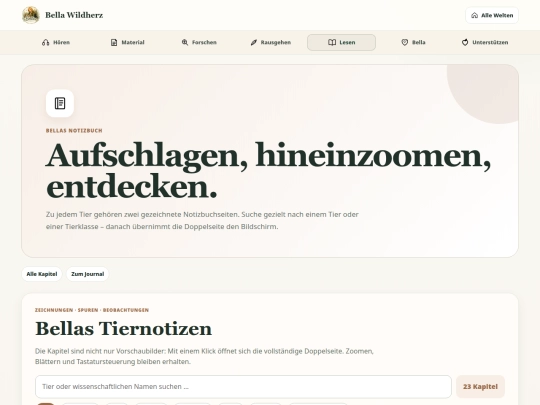Open the Bella tab
Viewport: 540px width, 405px height.
coord(413,42)
